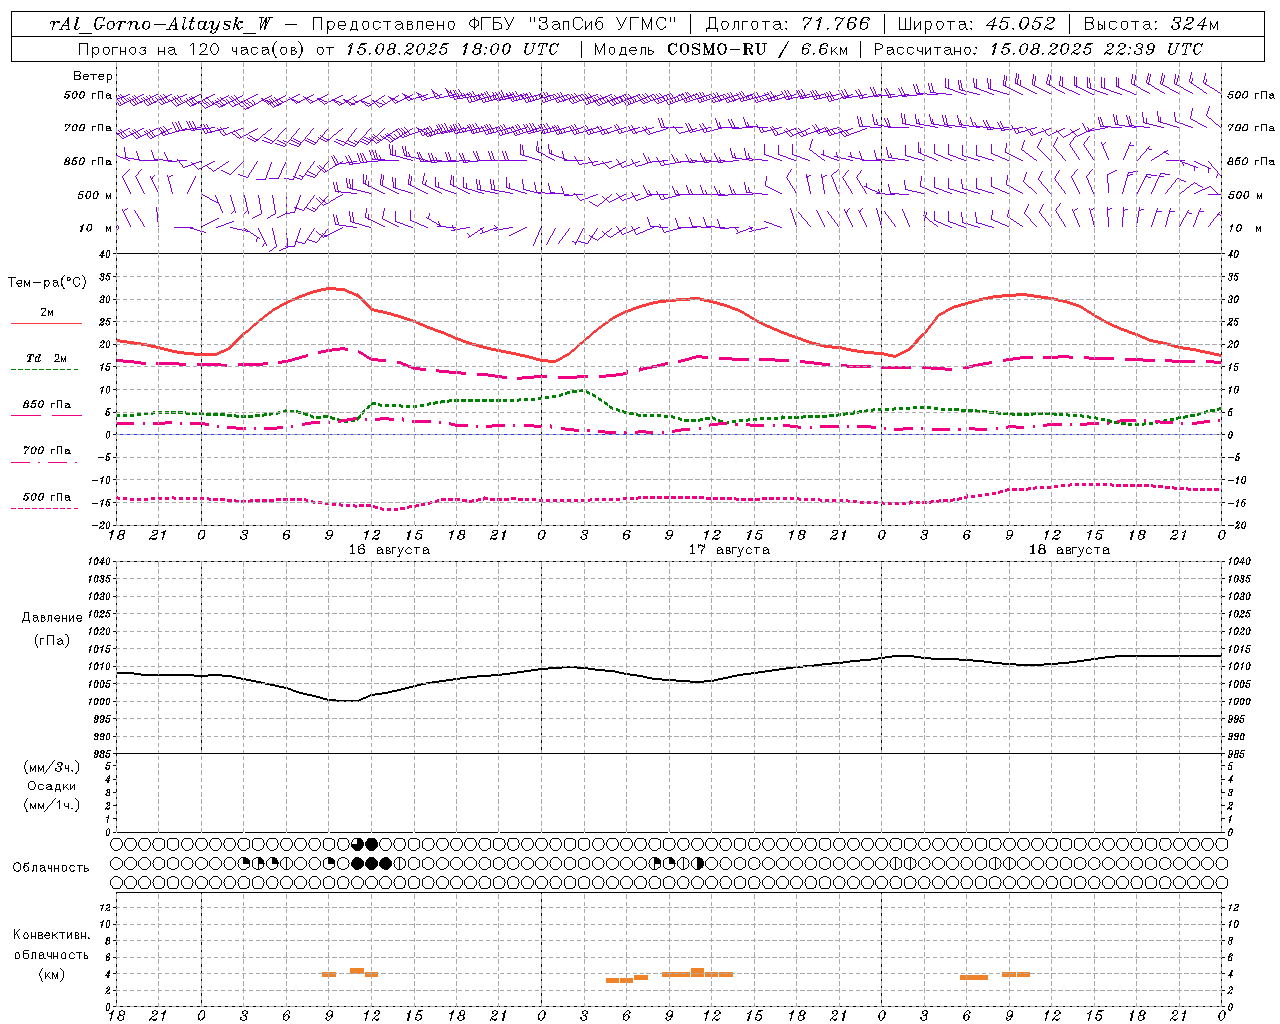Click the 'Осадки' precipitation label
This screenshot has height=1024, width=1280.
tap(52, 786)
